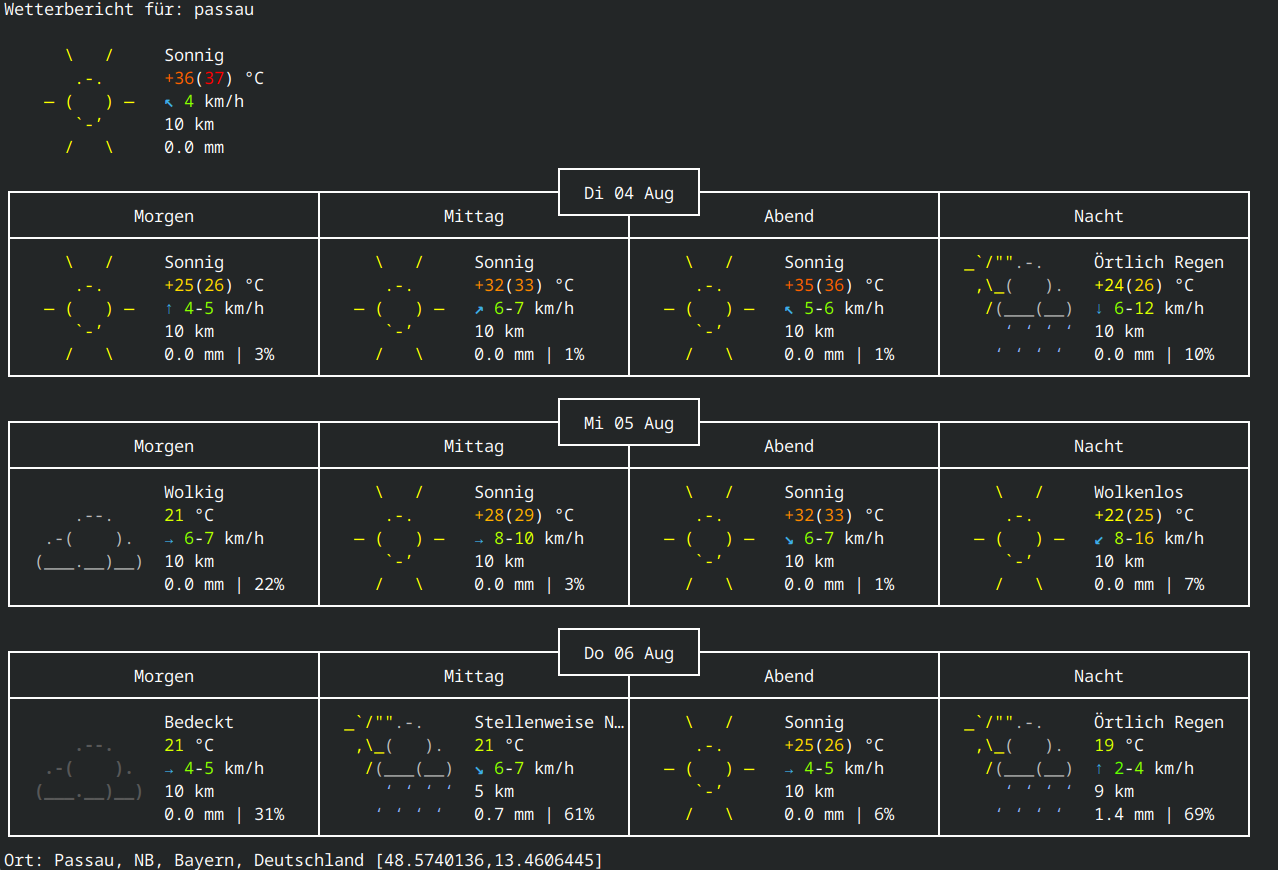This screenshot has width=1278, height=870.
Task: Click the rain cloud icon for Do 06 Aug Nacht
Action: (1019, 769)
